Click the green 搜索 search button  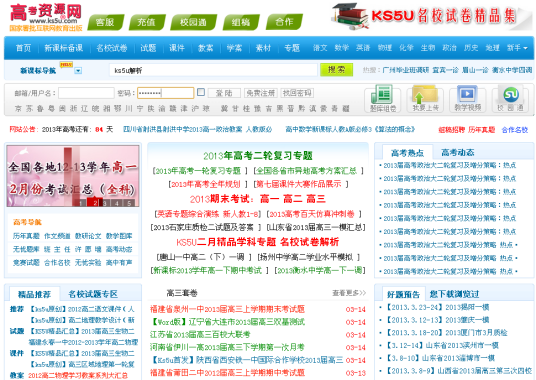(x=336, y=70)
